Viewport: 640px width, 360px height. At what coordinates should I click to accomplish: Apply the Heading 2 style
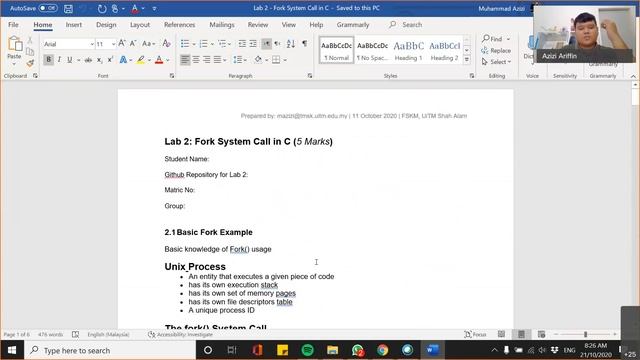click(x=444, y=50)
